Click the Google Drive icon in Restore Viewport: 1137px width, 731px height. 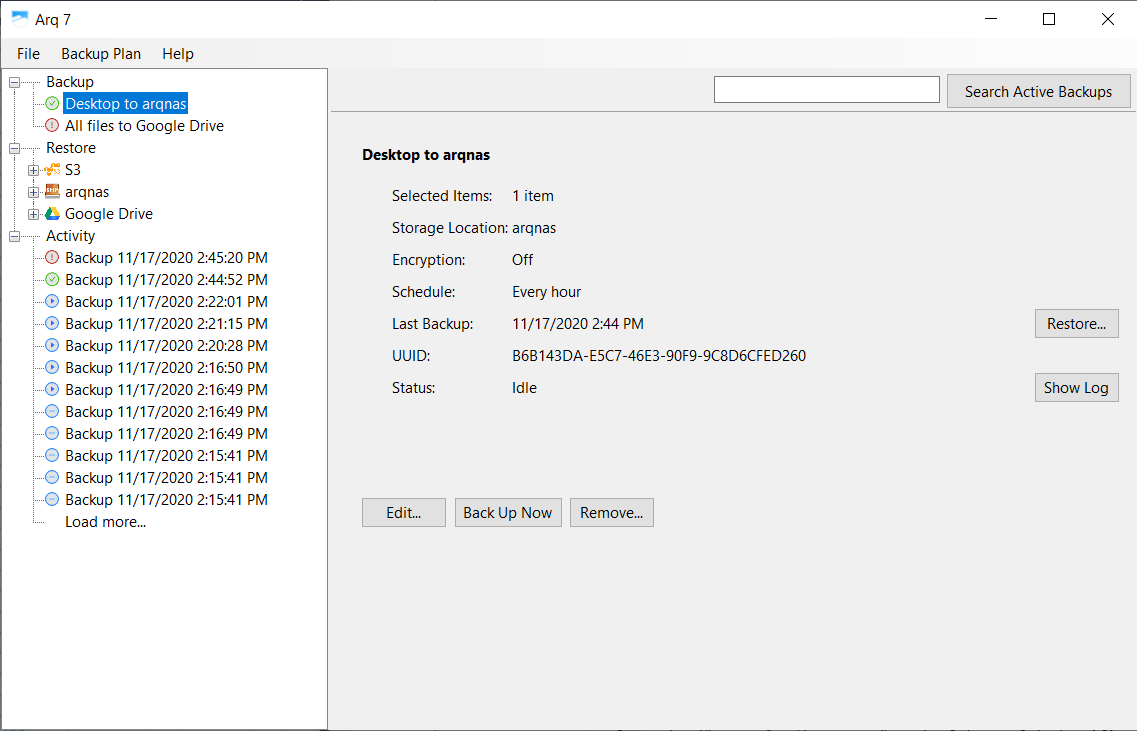click(x=52, y=214)
